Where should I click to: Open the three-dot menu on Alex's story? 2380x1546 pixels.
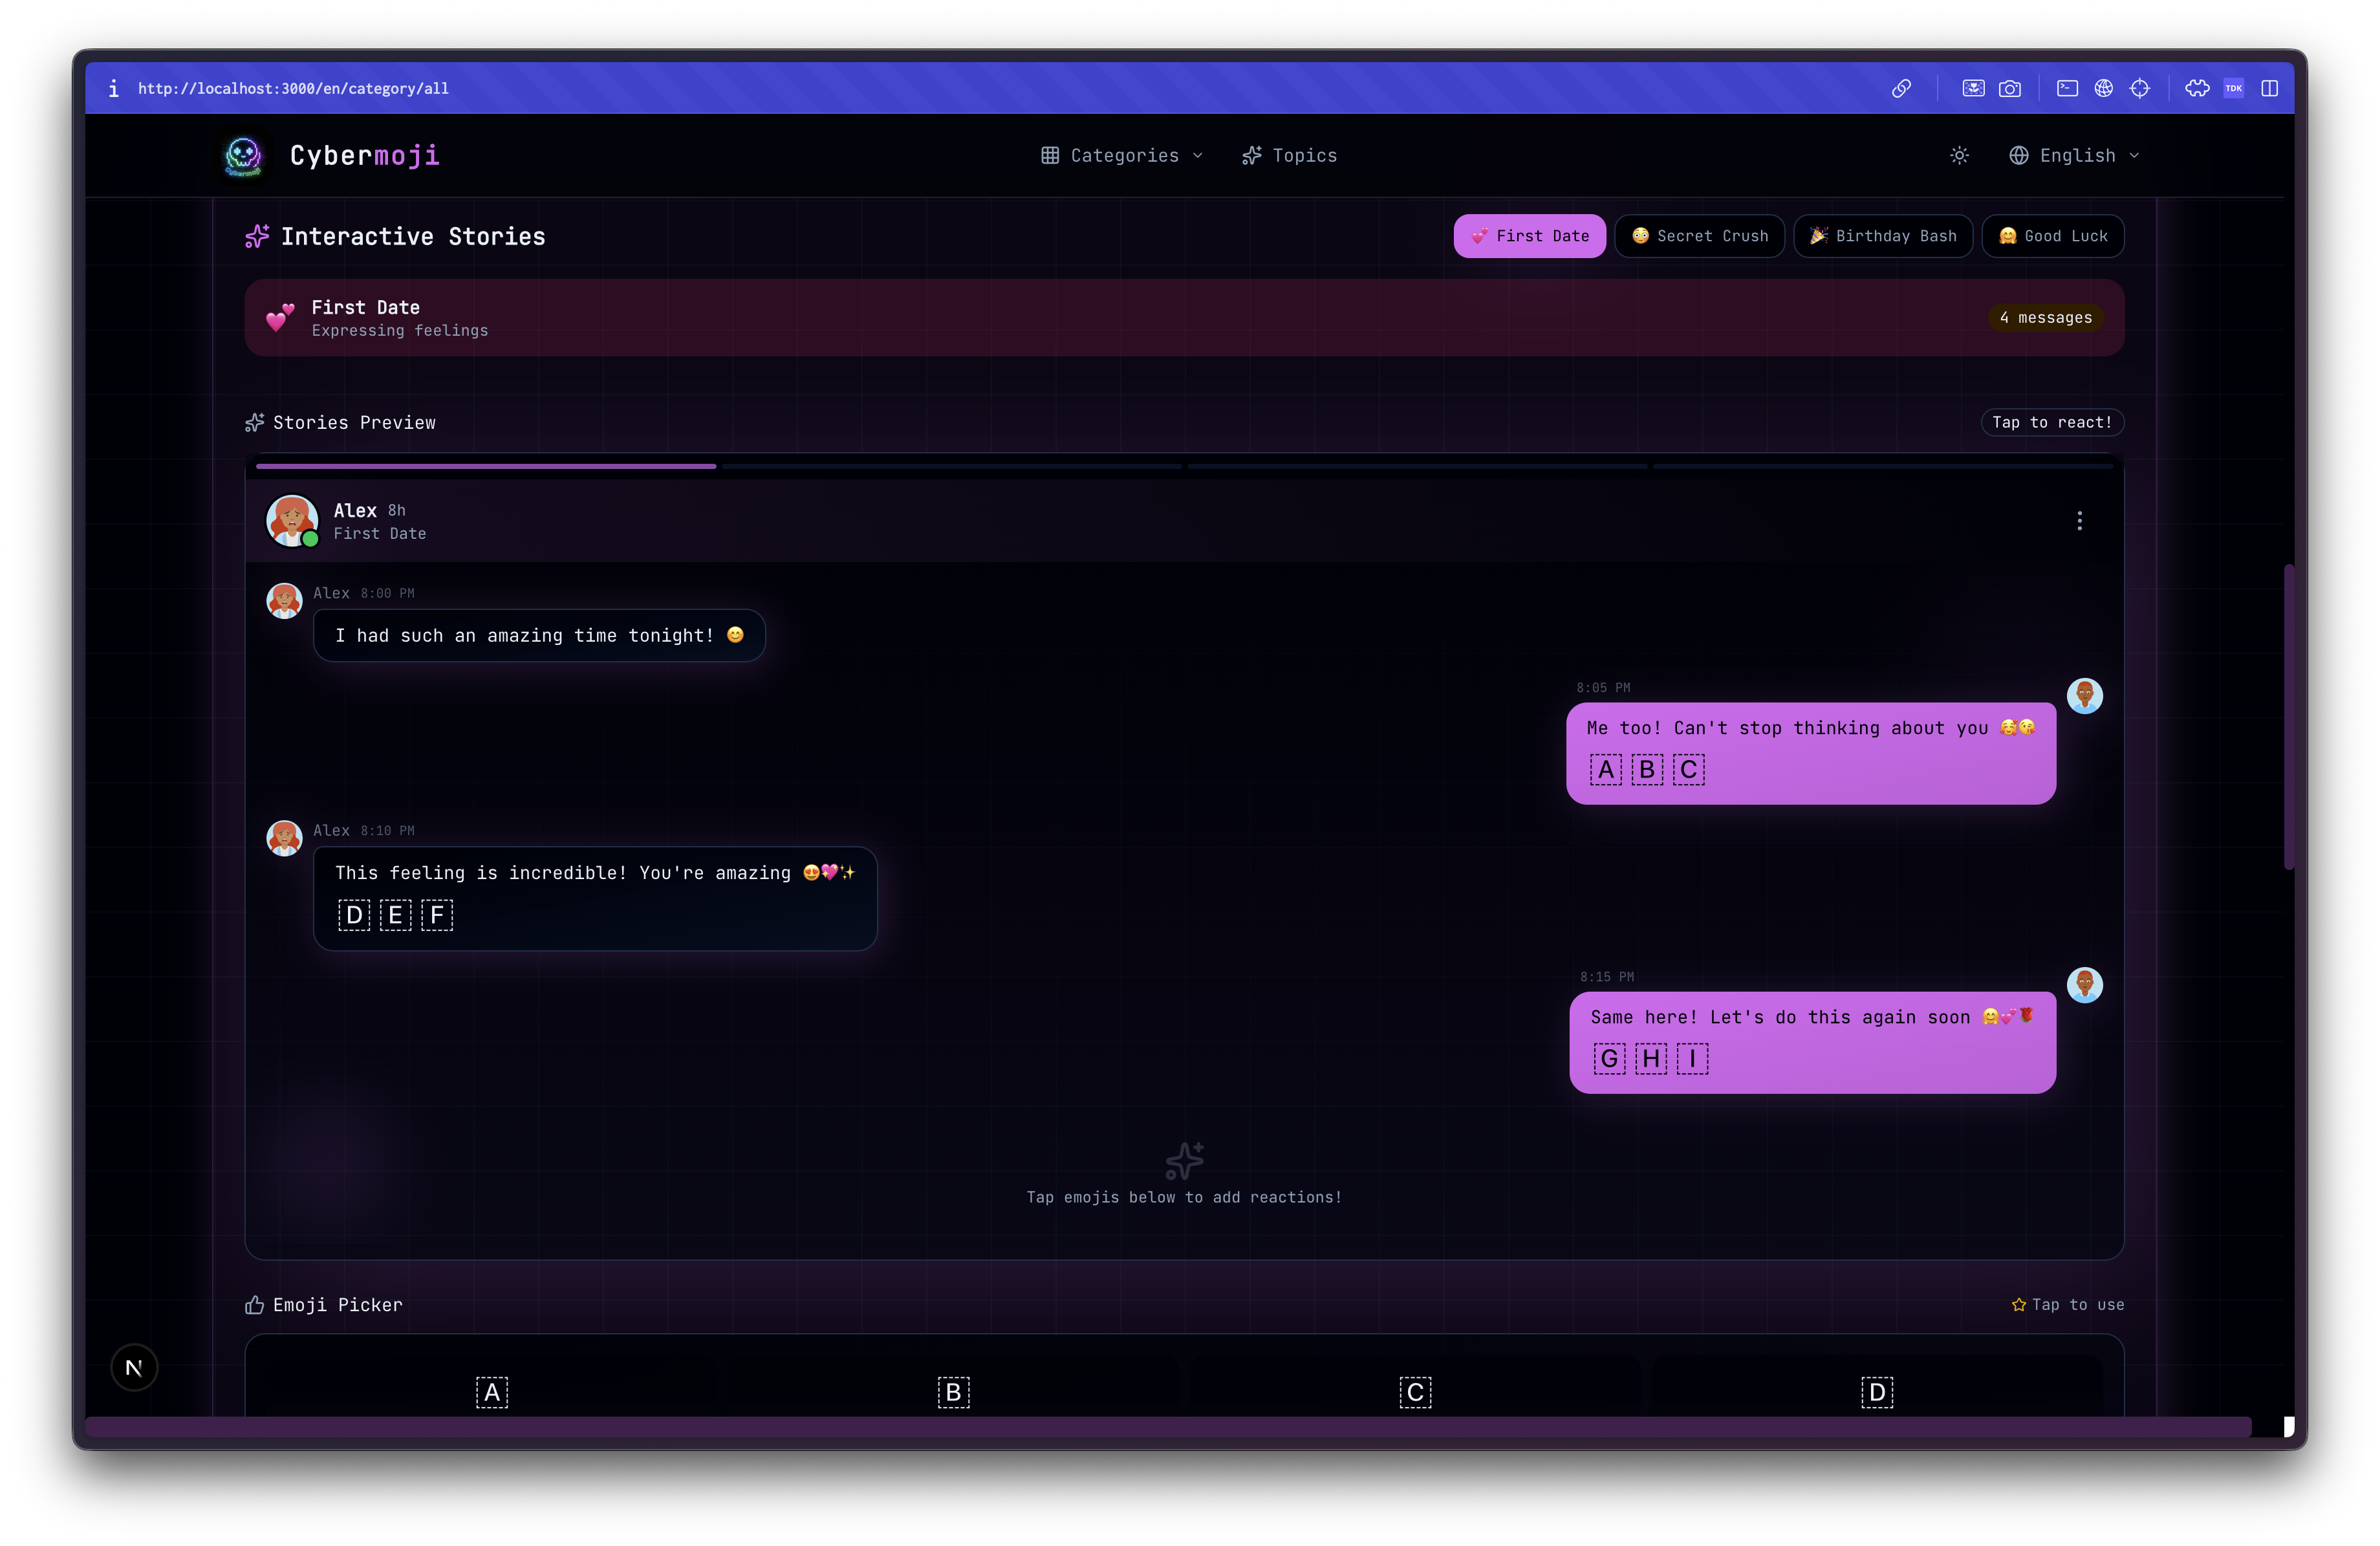point(2079,521)
